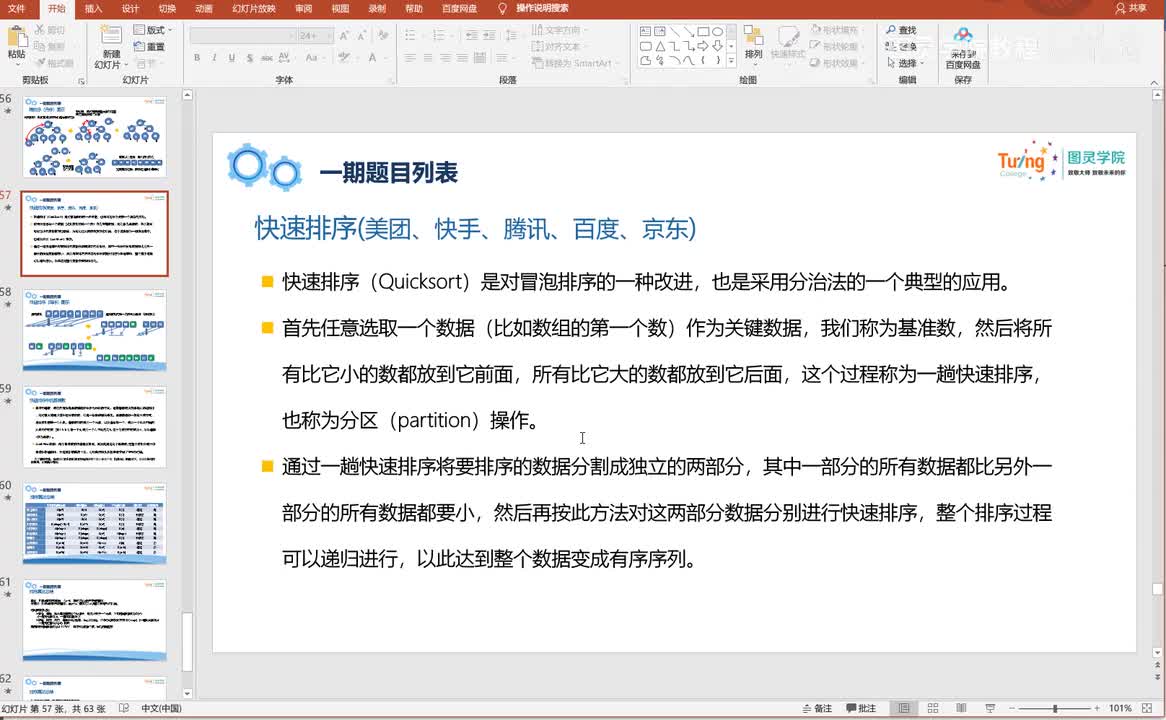Pick the triangle shape in shapes gallery

660,46
